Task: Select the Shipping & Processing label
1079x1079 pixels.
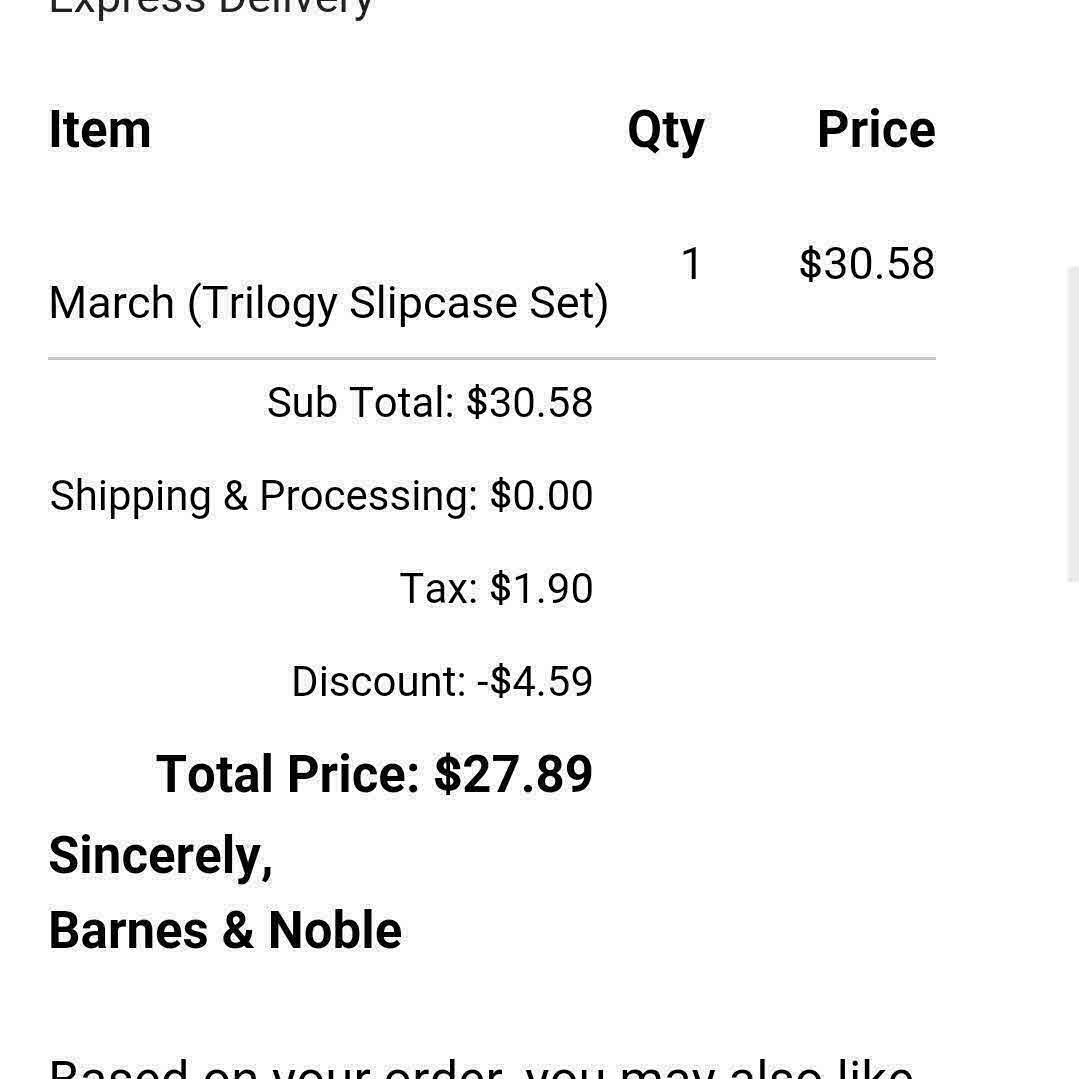Action: click(264, 496)
